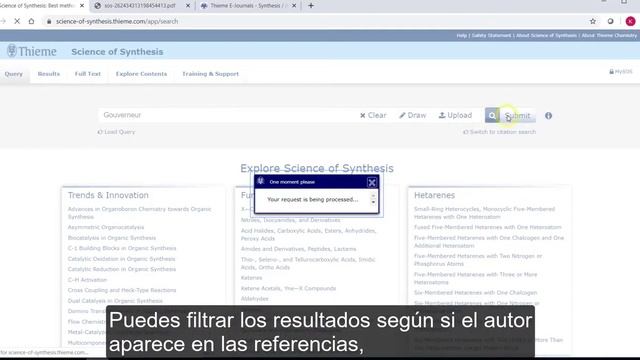Switch to Thieme E-Journals Synthesis tab
Screen dimensions: 640x360
[x=245, y=6]
